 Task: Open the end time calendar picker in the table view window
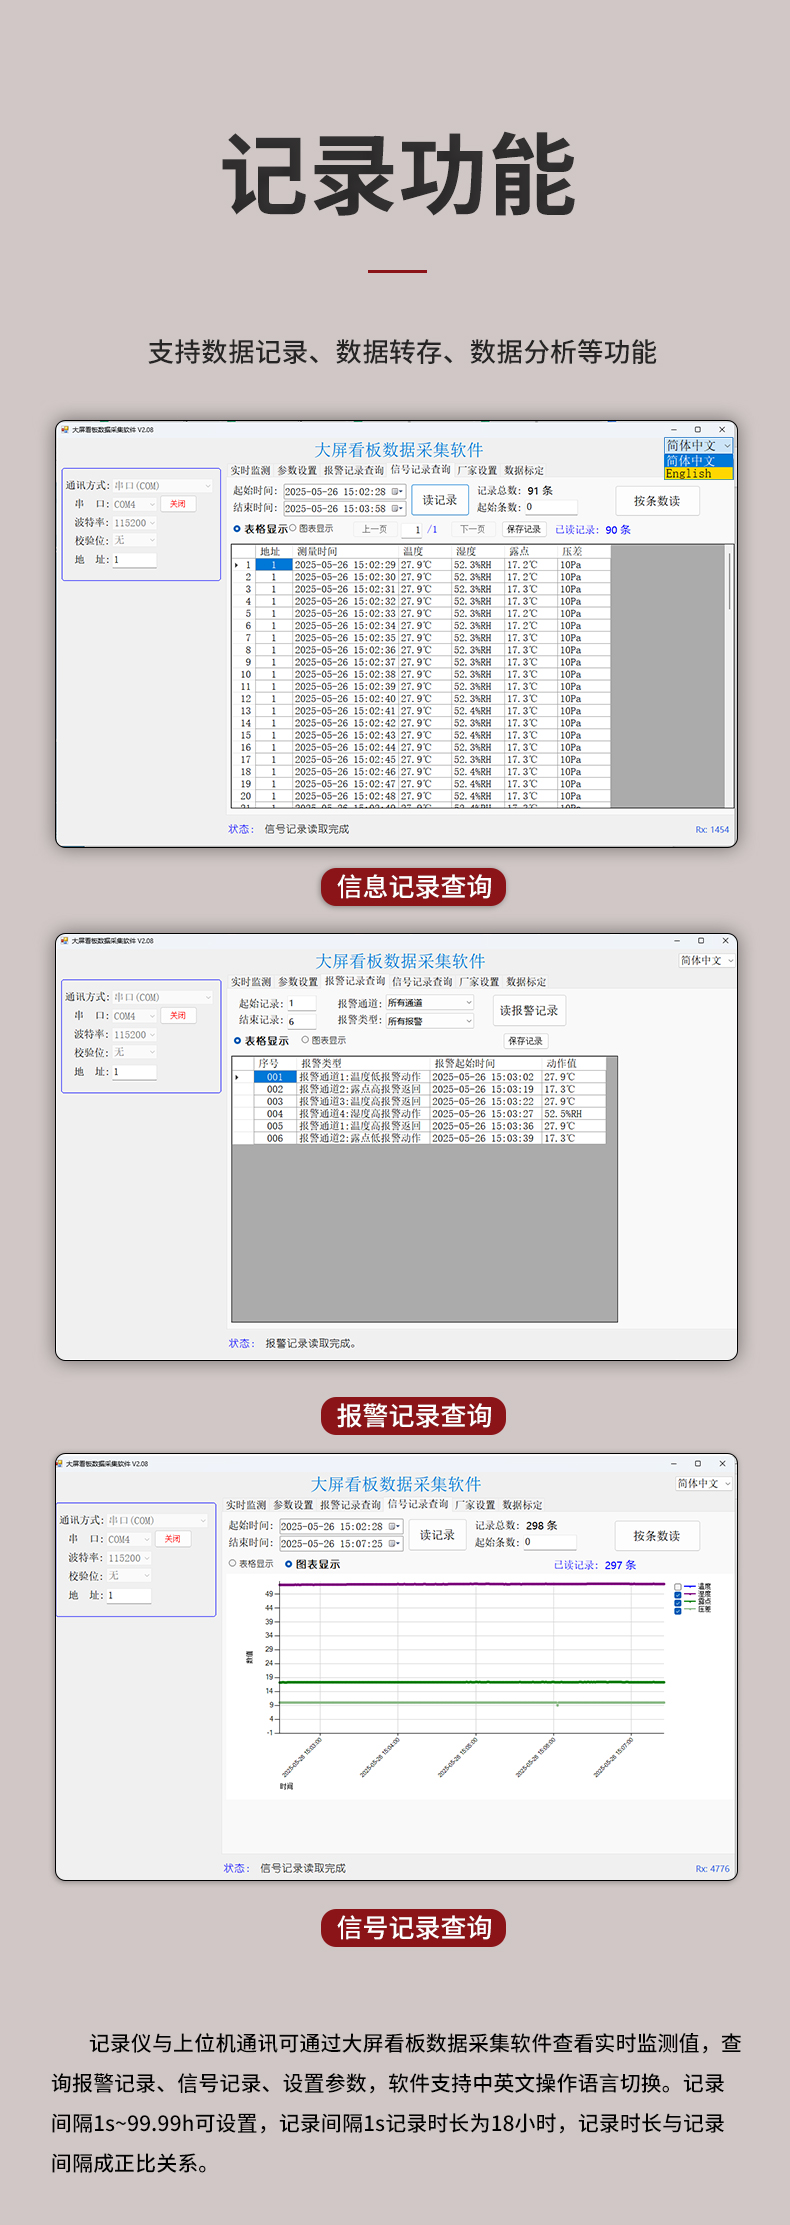click(397, 508)
